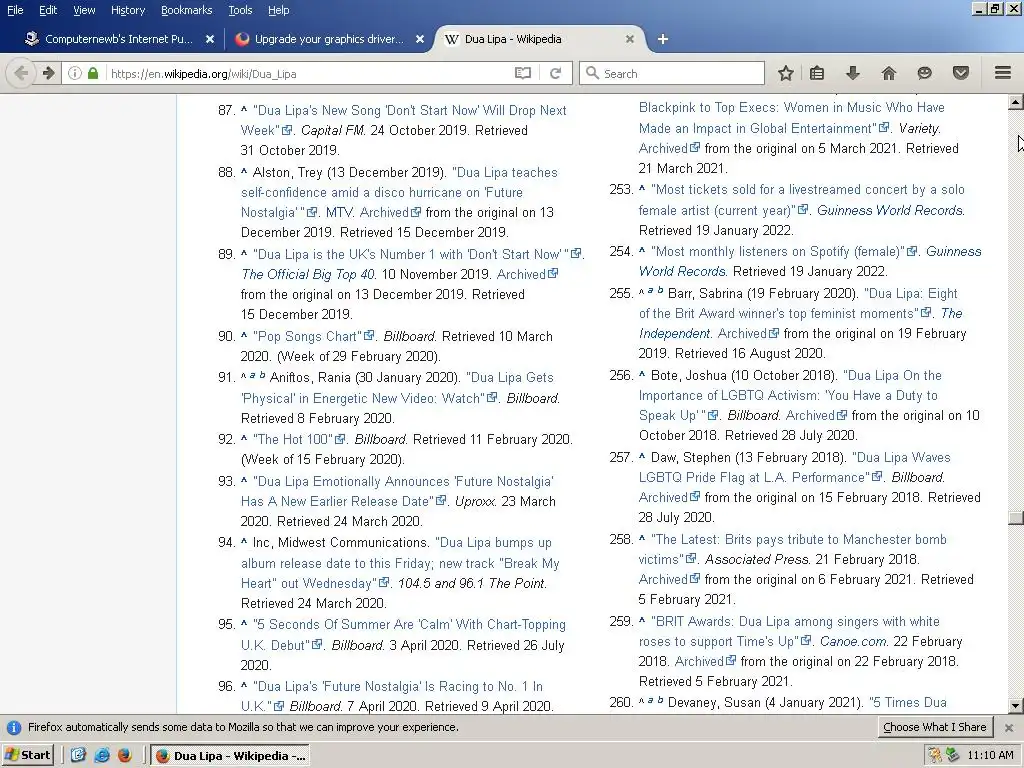
Task: Open "Most monthly listeners on Spotify (female)" link
Action: (778, 251)
